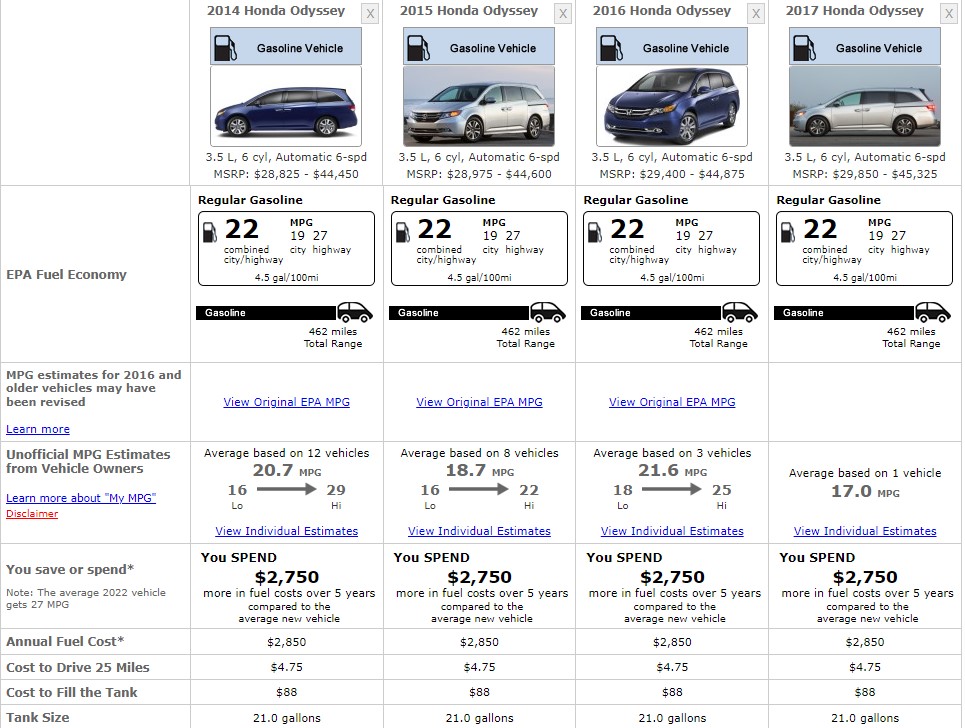
Task: Click Average based on 12 vehicles text
Action: pyautogui.click(x=286, y=453)
